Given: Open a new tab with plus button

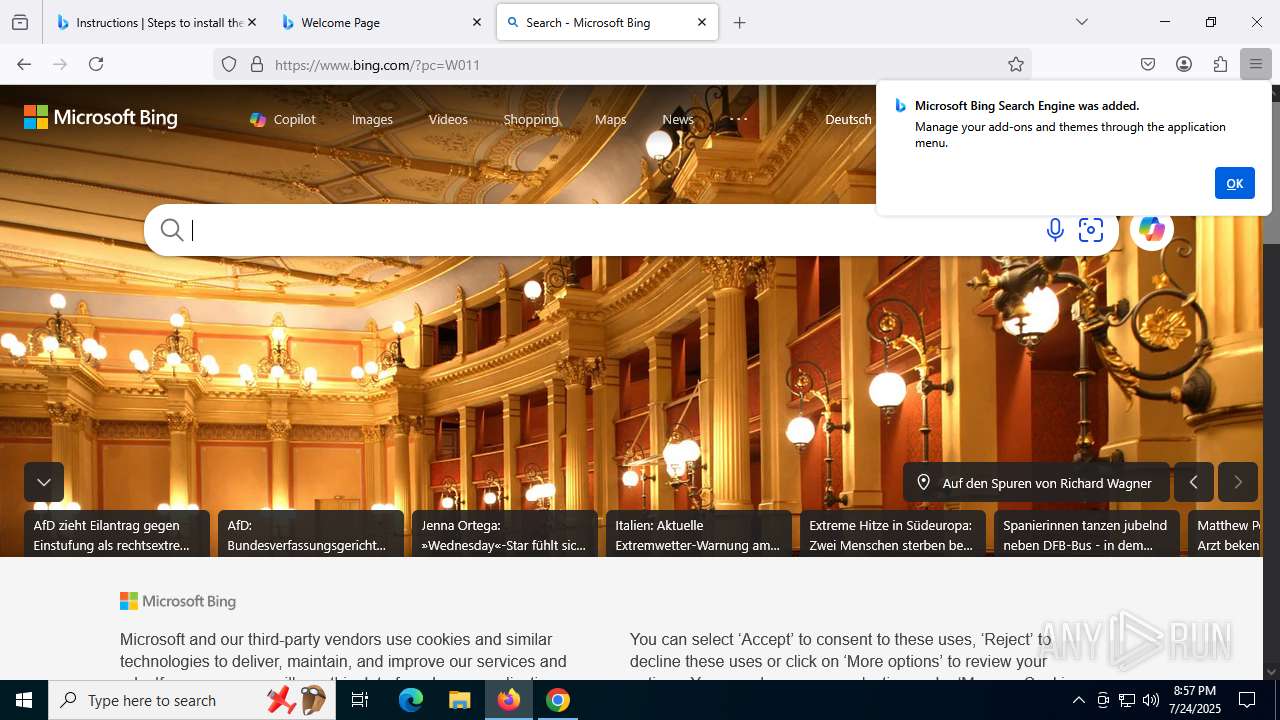Looking at the screenshot, I should (x=740, y=22).
